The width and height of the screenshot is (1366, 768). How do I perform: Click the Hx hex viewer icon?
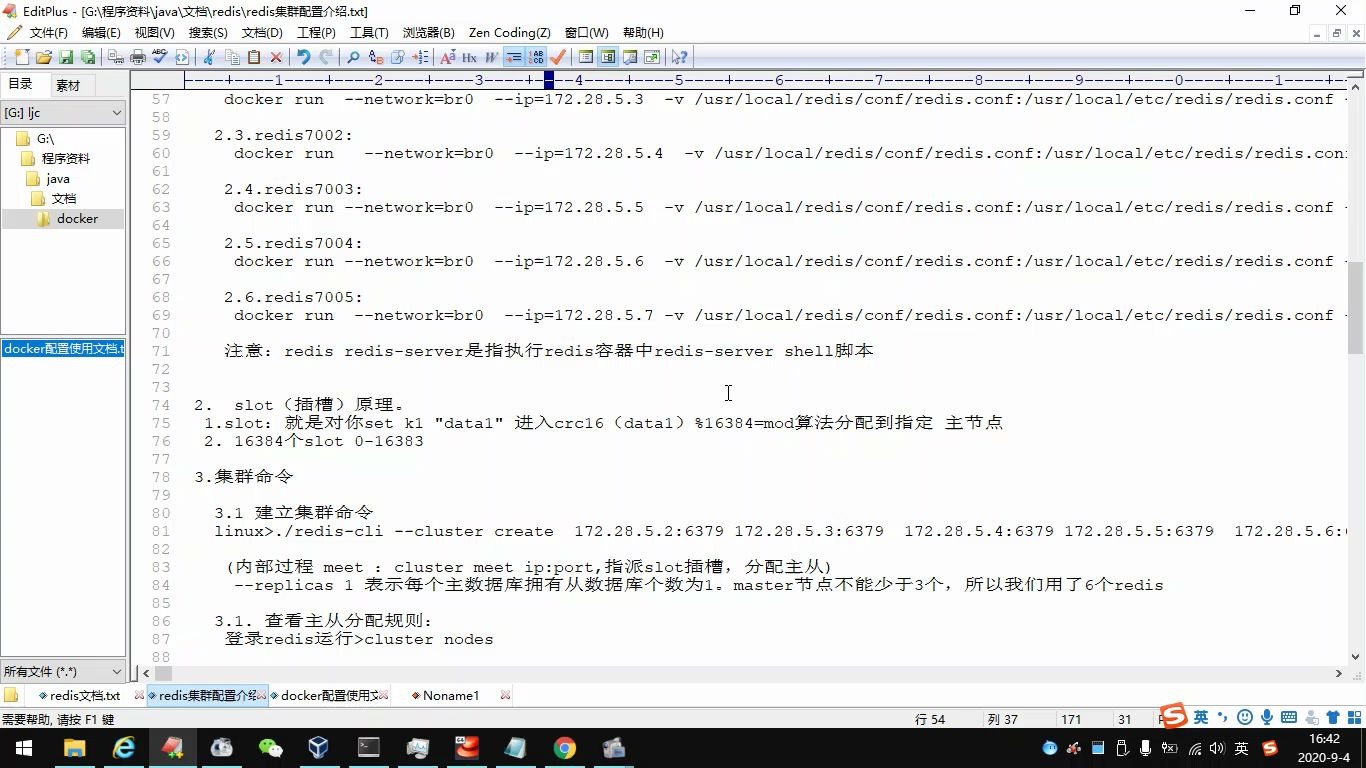(469, 57)
